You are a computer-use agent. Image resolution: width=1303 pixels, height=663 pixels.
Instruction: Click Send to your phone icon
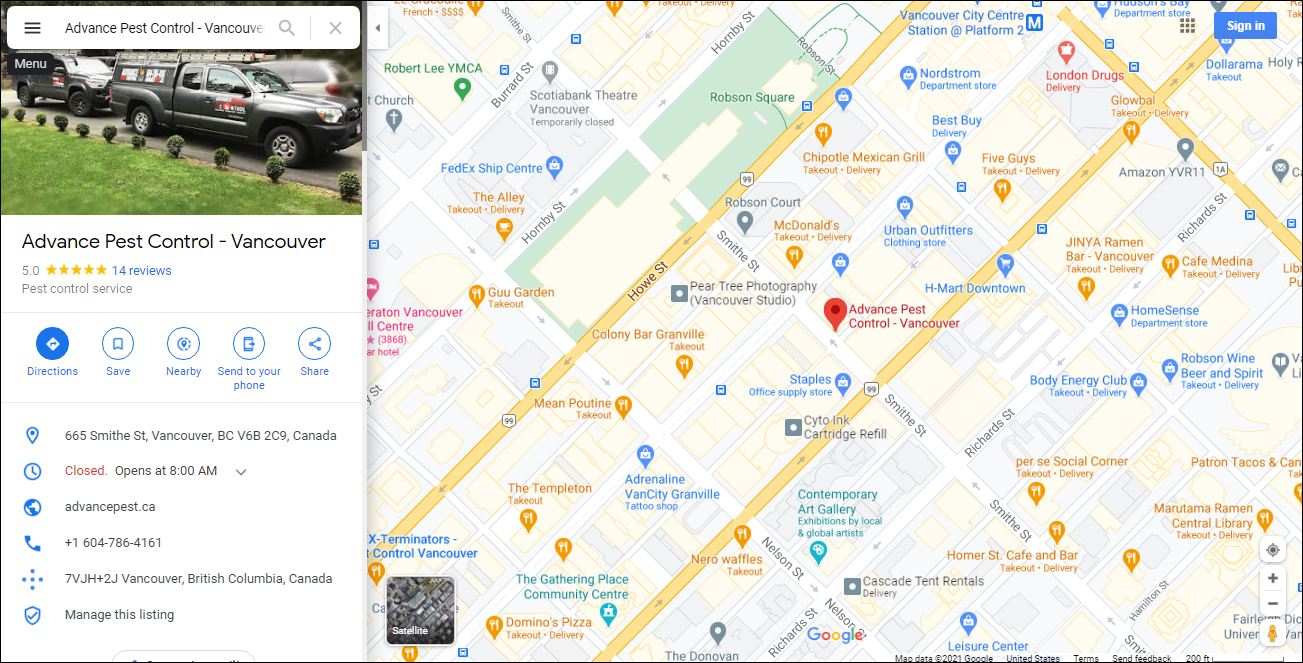(249, 344)
